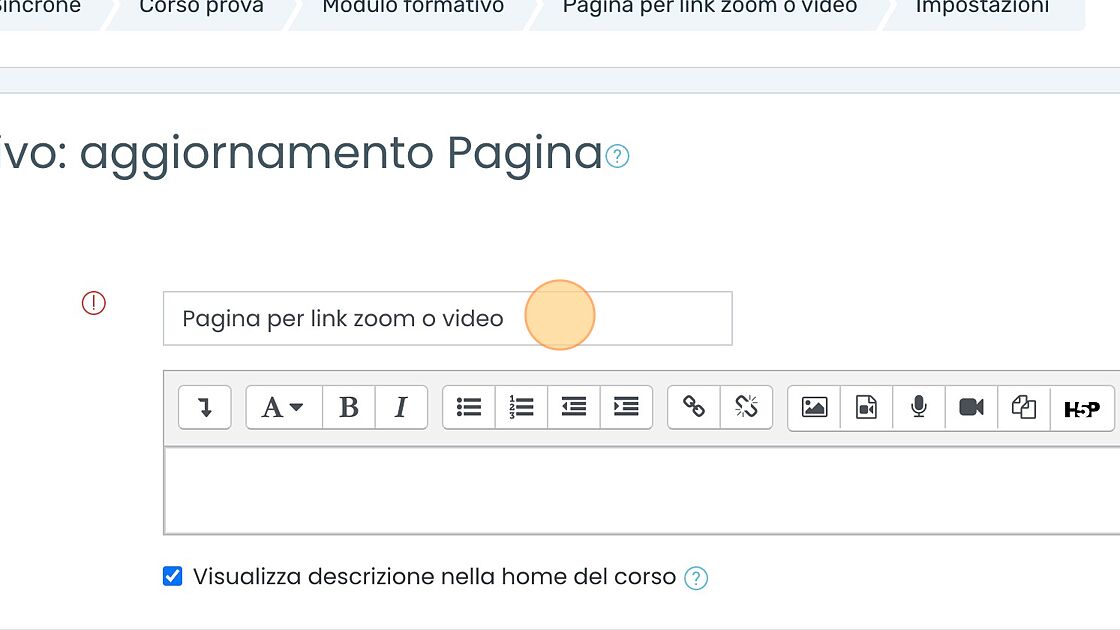Insert an unordered bullet list

469,407
